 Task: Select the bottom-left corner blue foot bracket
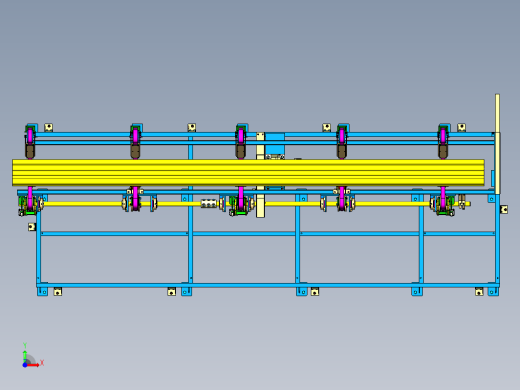[x=42, y=291]
